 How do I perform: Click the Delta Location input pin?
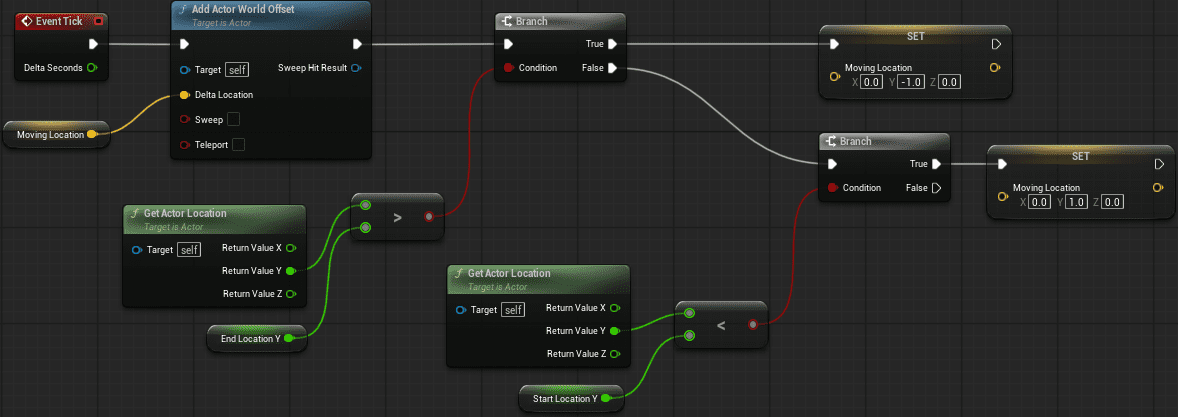pos(185,95)
